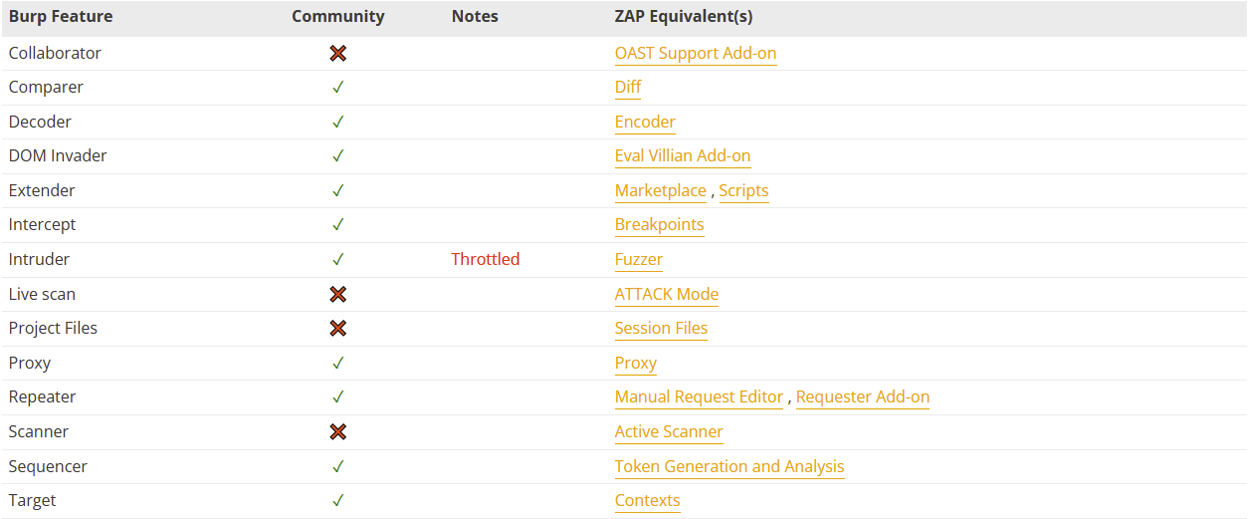
Task: Open the OAST Support Add-on link
Action: [x=695, y=53]
